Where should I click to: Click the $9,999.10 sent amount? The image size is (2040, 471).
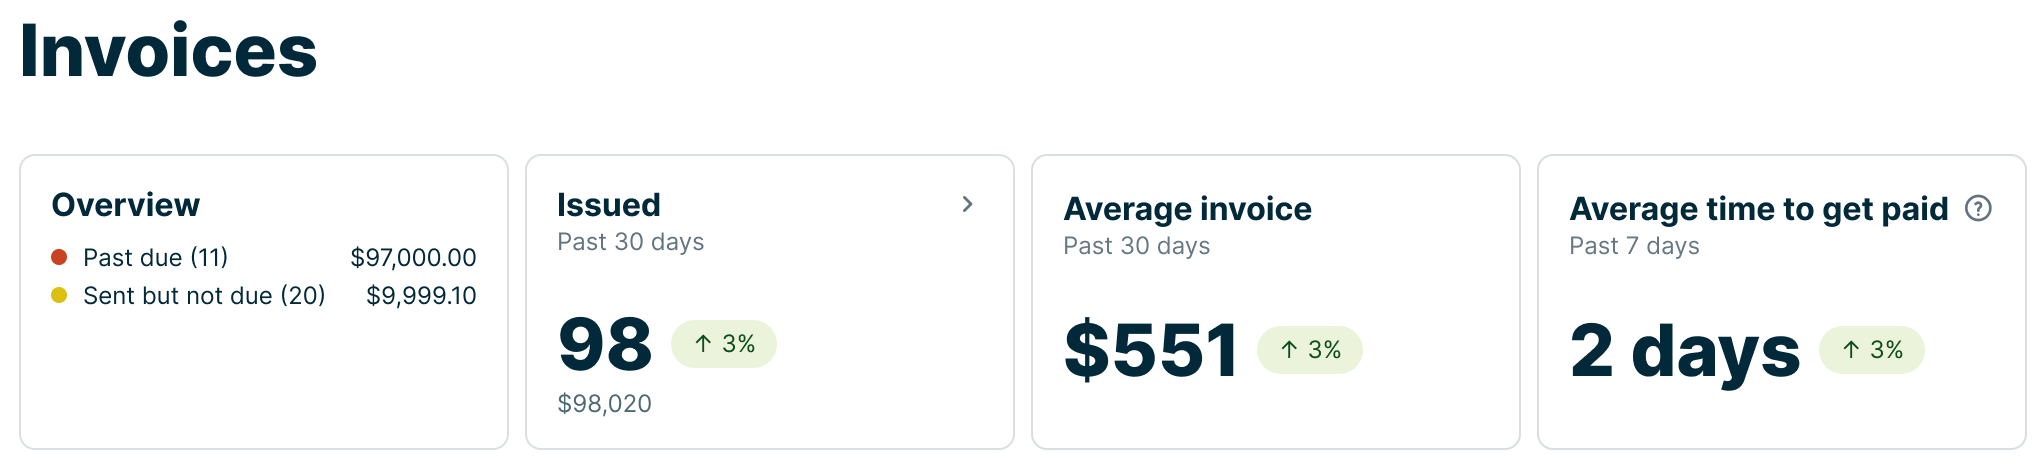[421, 296]
